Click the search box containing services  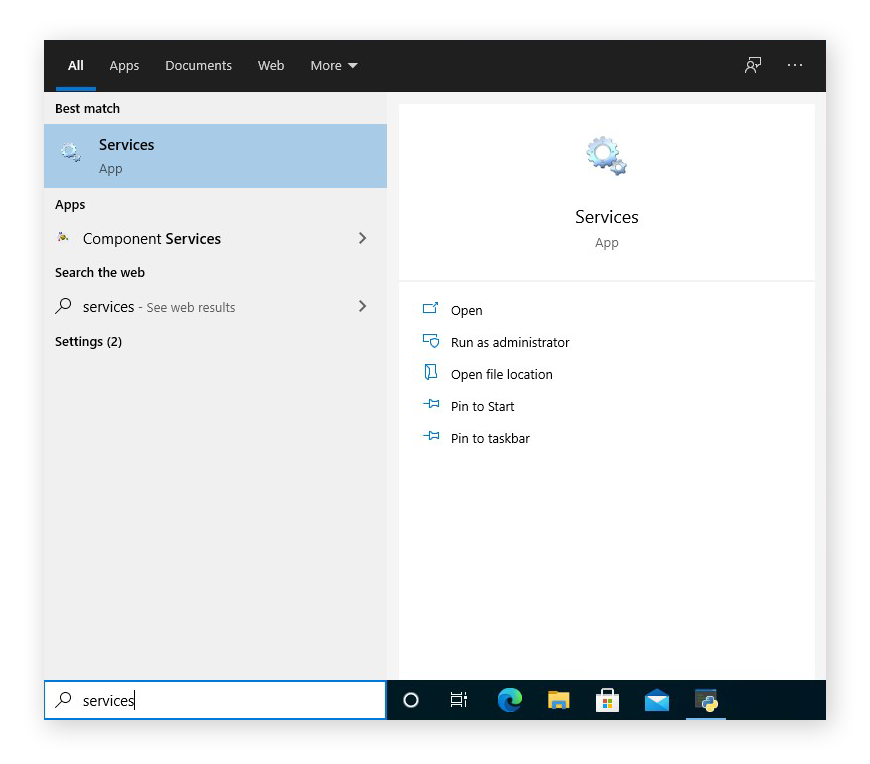[x=215, y=701]
